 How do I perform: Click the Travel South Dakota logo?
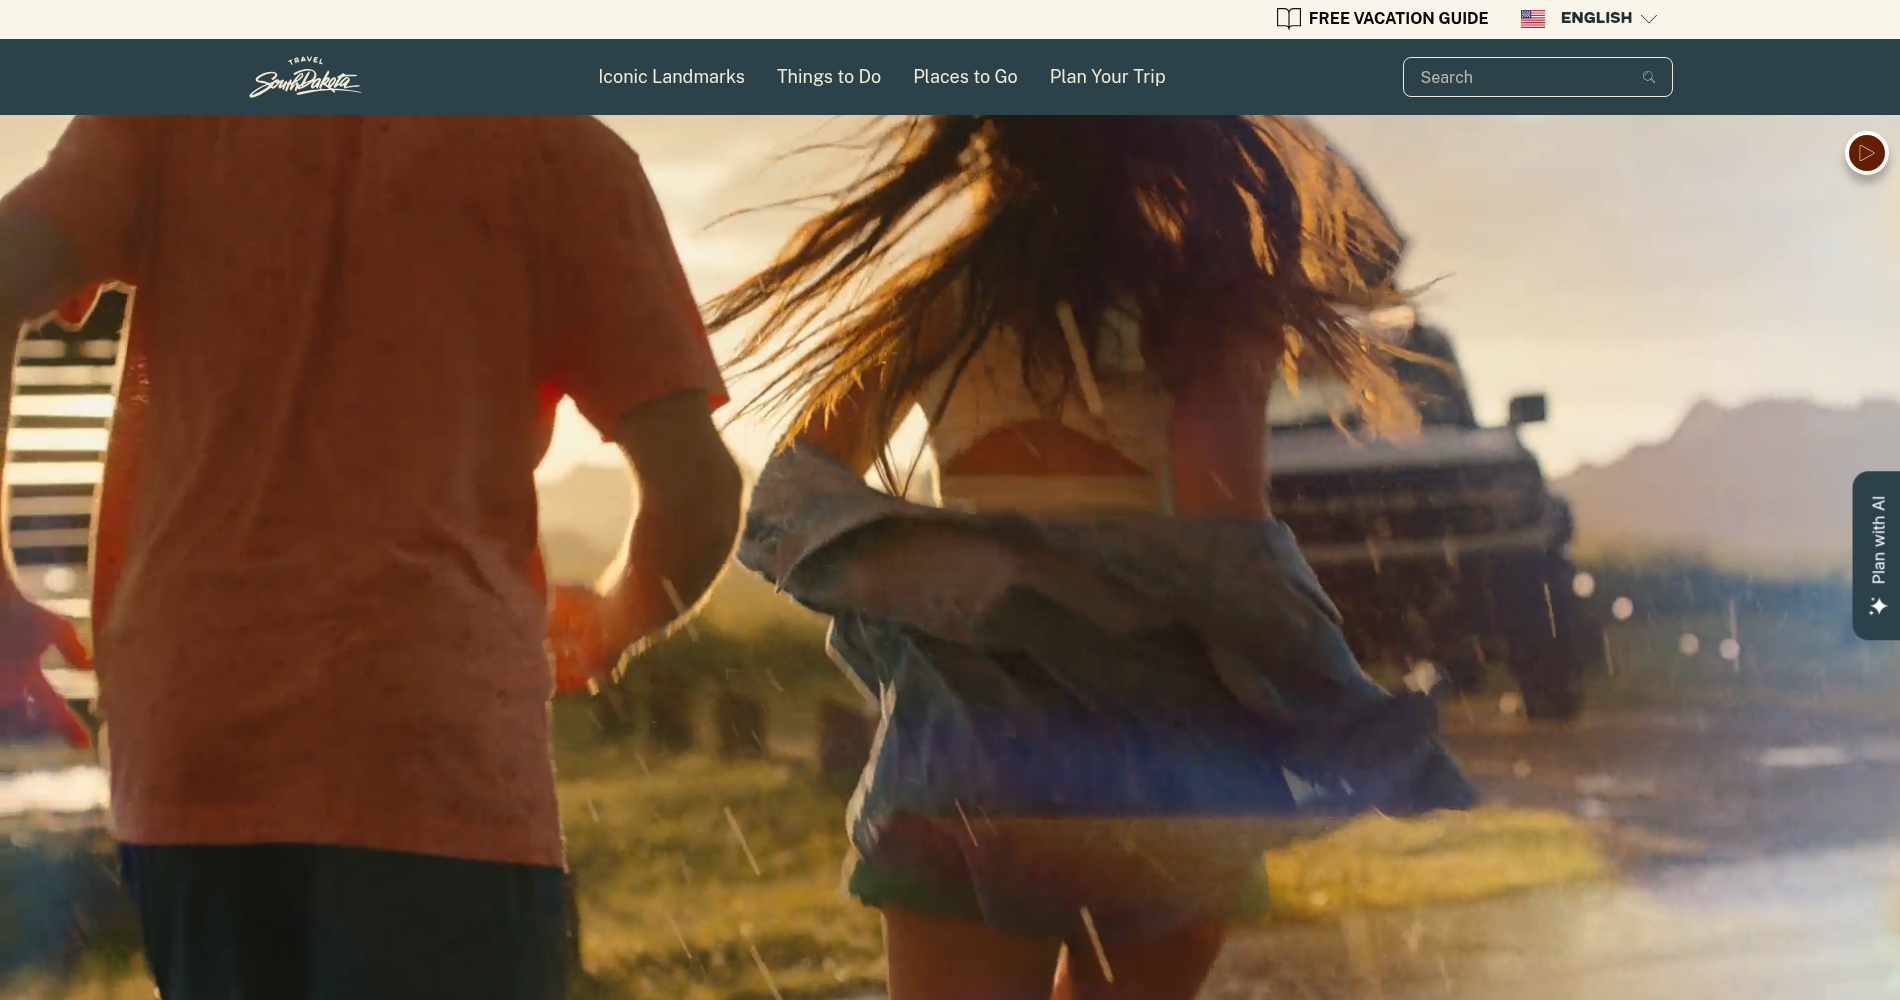(305, 77)
